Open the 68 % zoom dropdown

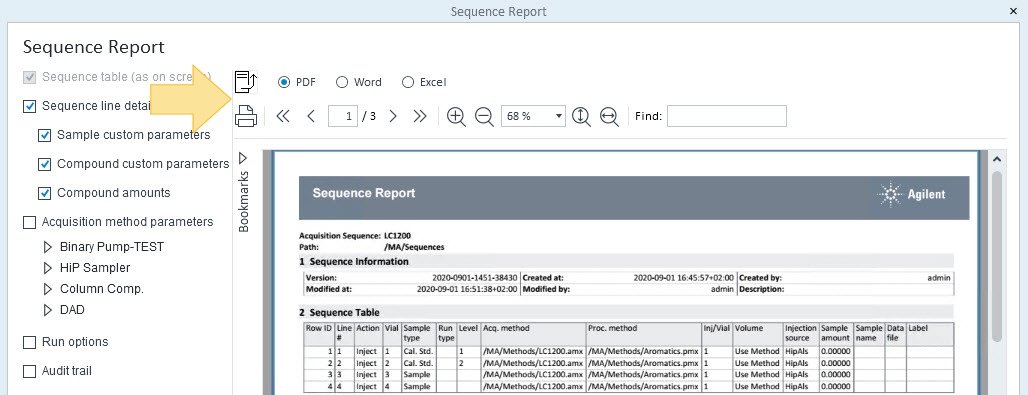point(533,116)
